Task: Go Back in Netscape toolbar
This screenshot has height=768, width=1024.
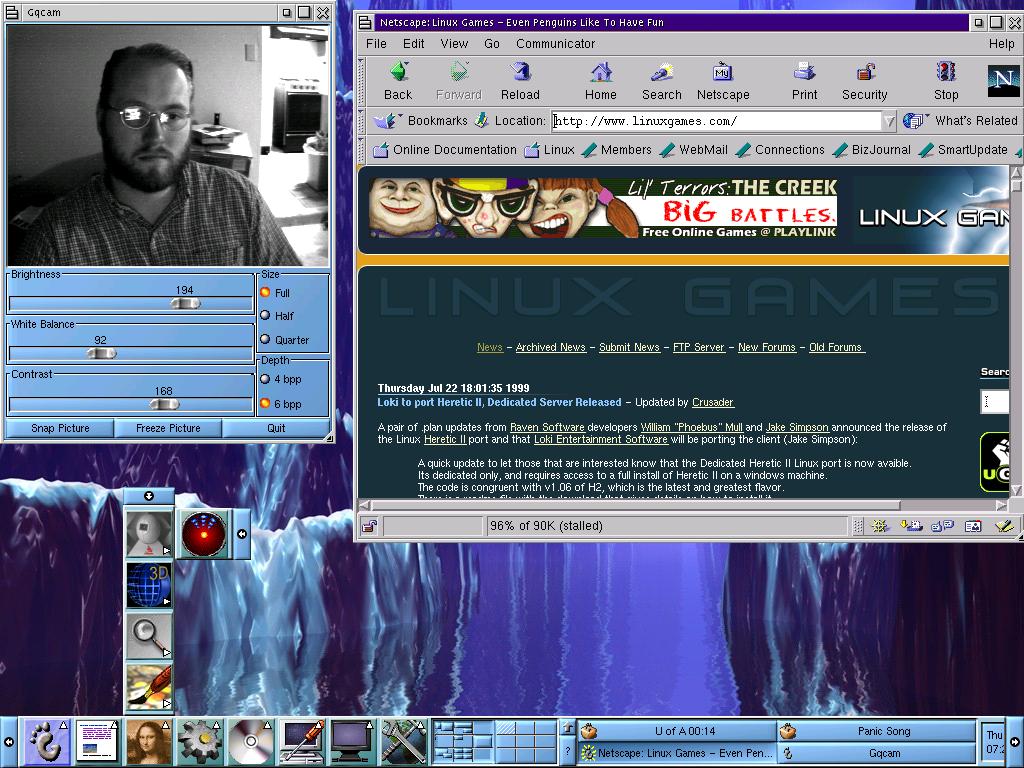Action: point(398,81)
